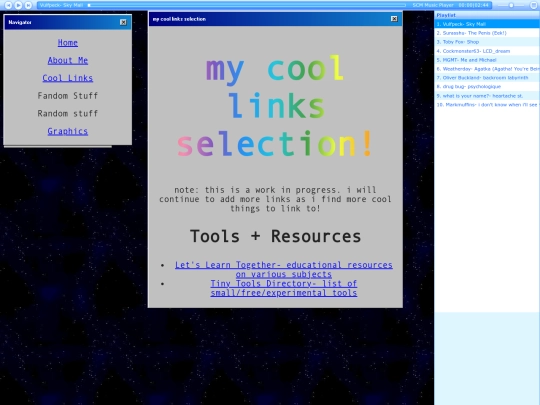Image resolution: width=540 pixels, height=405 pixels.
Task: Click the Tools + Resources heading
Action: (275, 237)
